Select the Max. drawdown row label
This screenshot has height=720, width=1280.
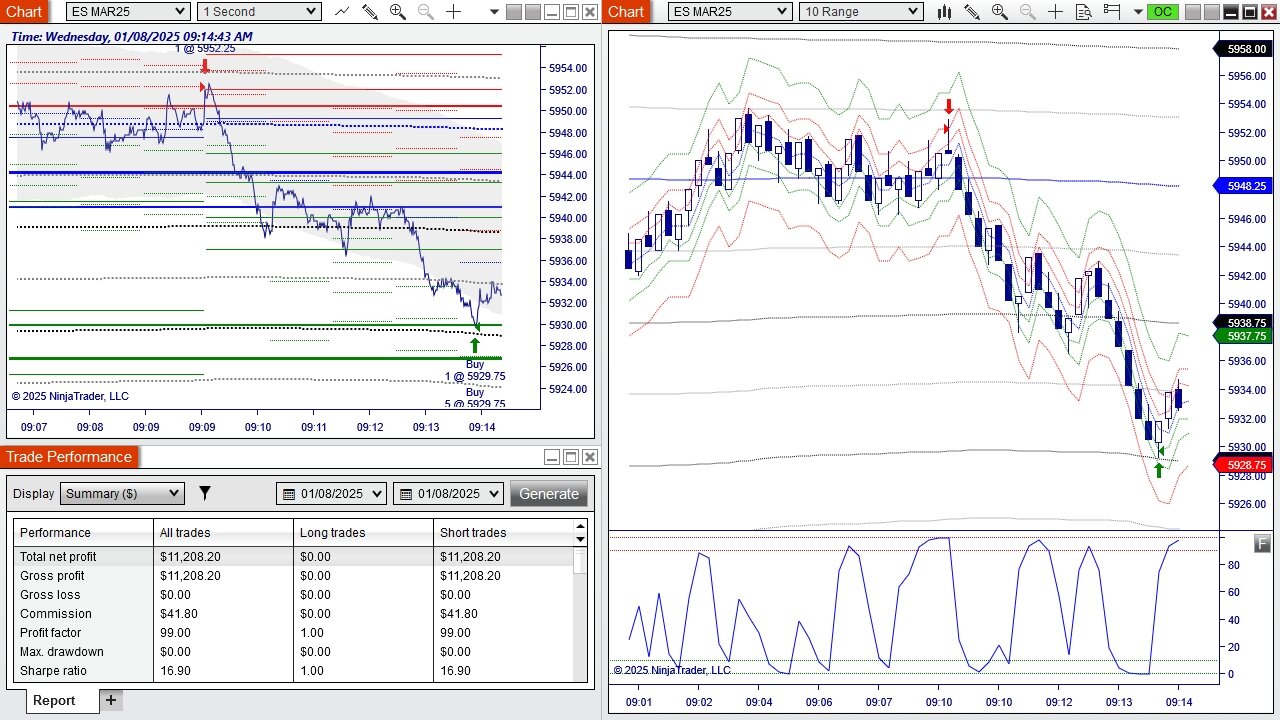(x=62, y=651)
